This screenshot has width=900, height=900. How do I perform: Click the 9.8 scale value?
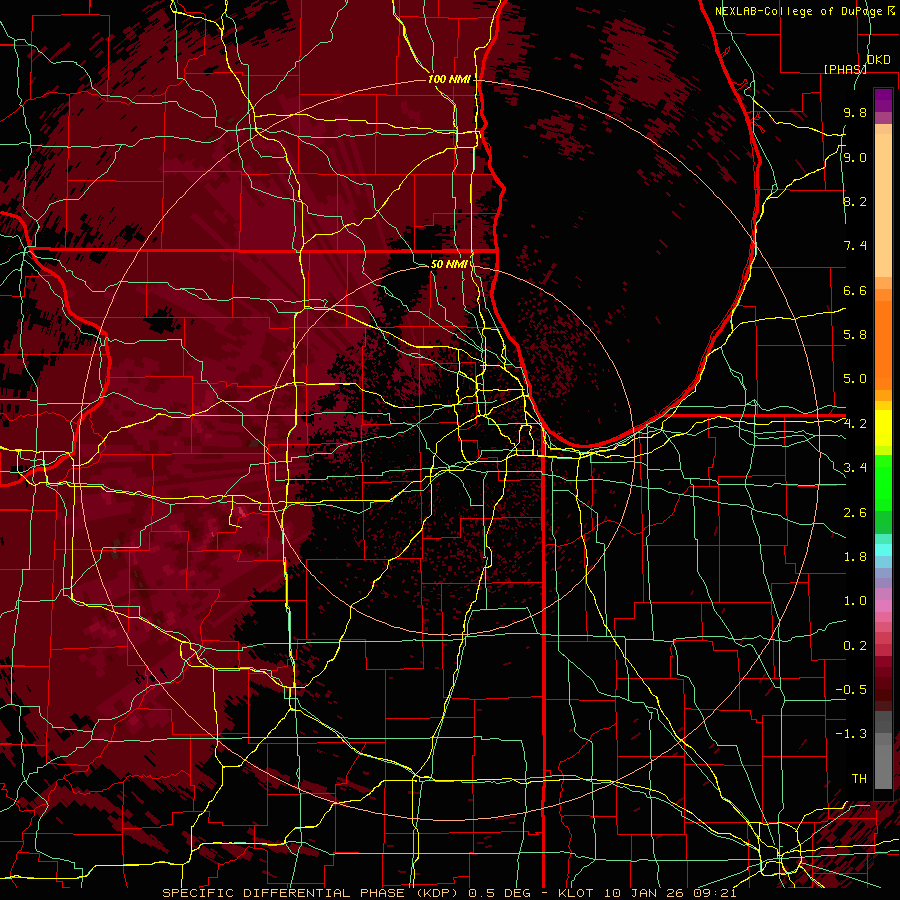click(855, 112)
